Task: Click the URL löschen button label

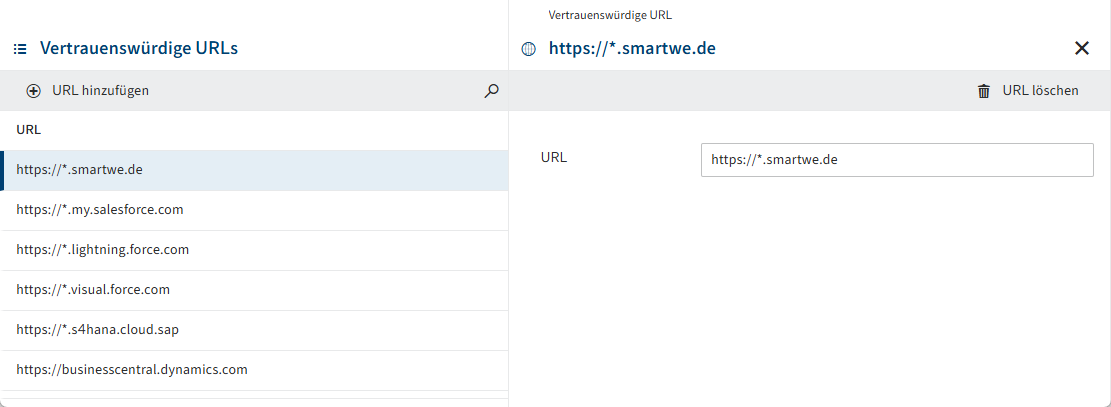Action: 1040,91
